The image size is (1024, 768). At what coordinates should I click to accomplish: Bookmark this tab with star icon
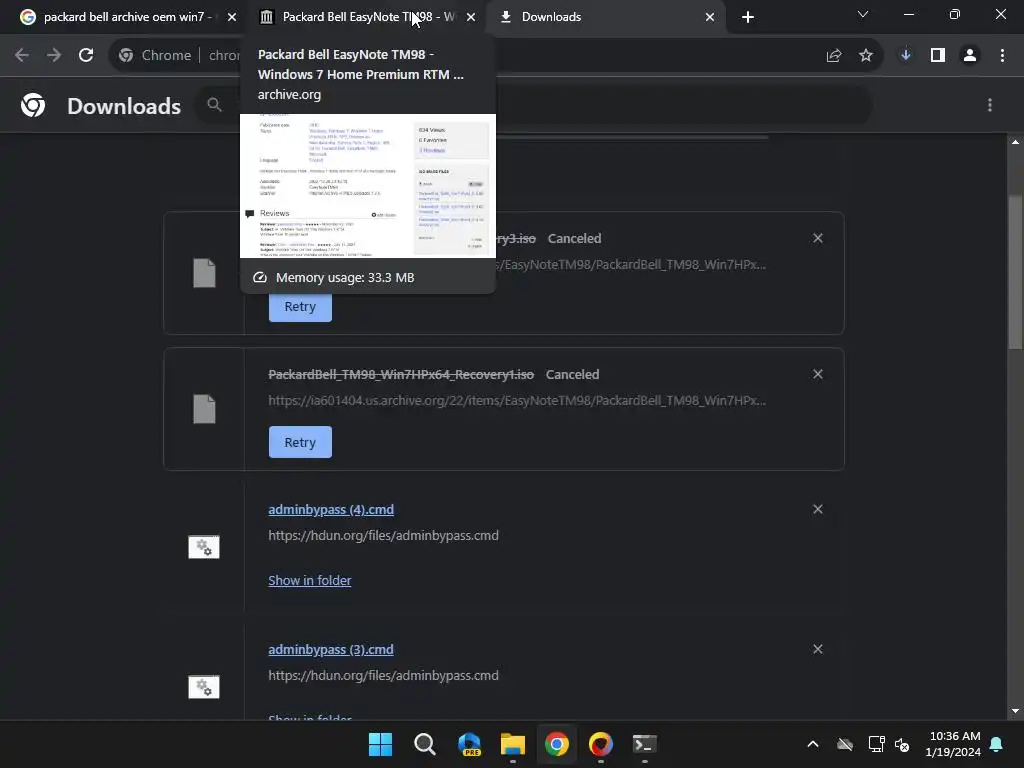[866, 56]
